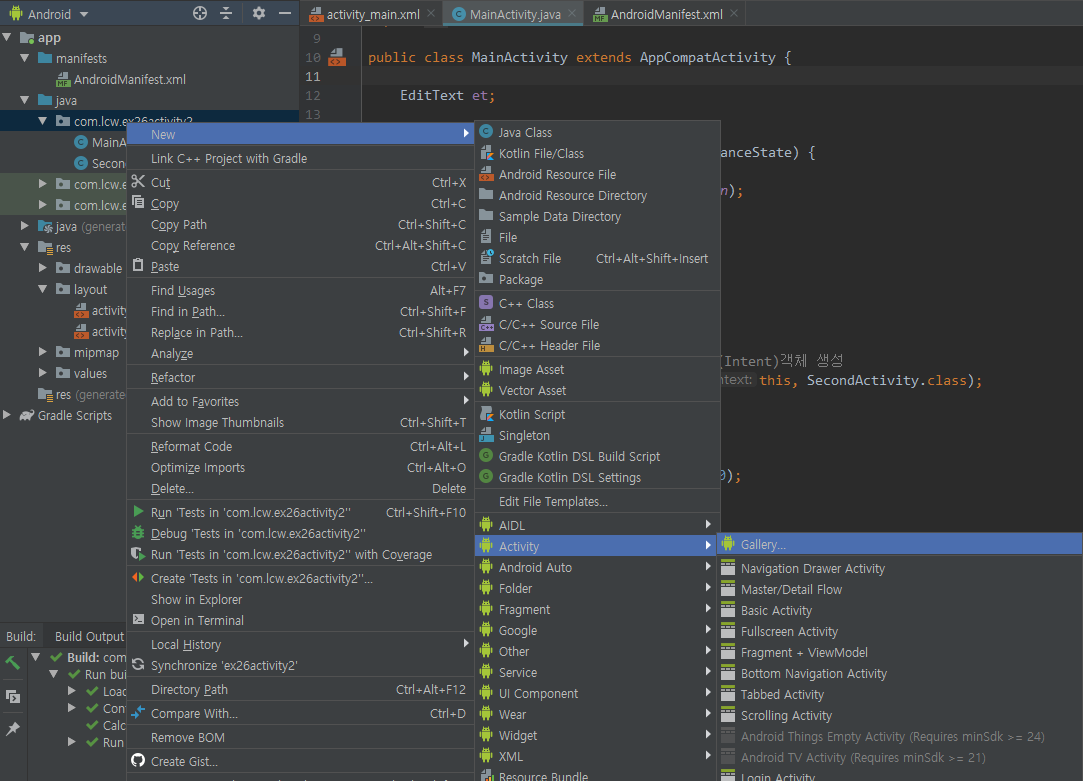Choose Optimize Imports
The image size is (1083, 781).
tap(300, 467)
